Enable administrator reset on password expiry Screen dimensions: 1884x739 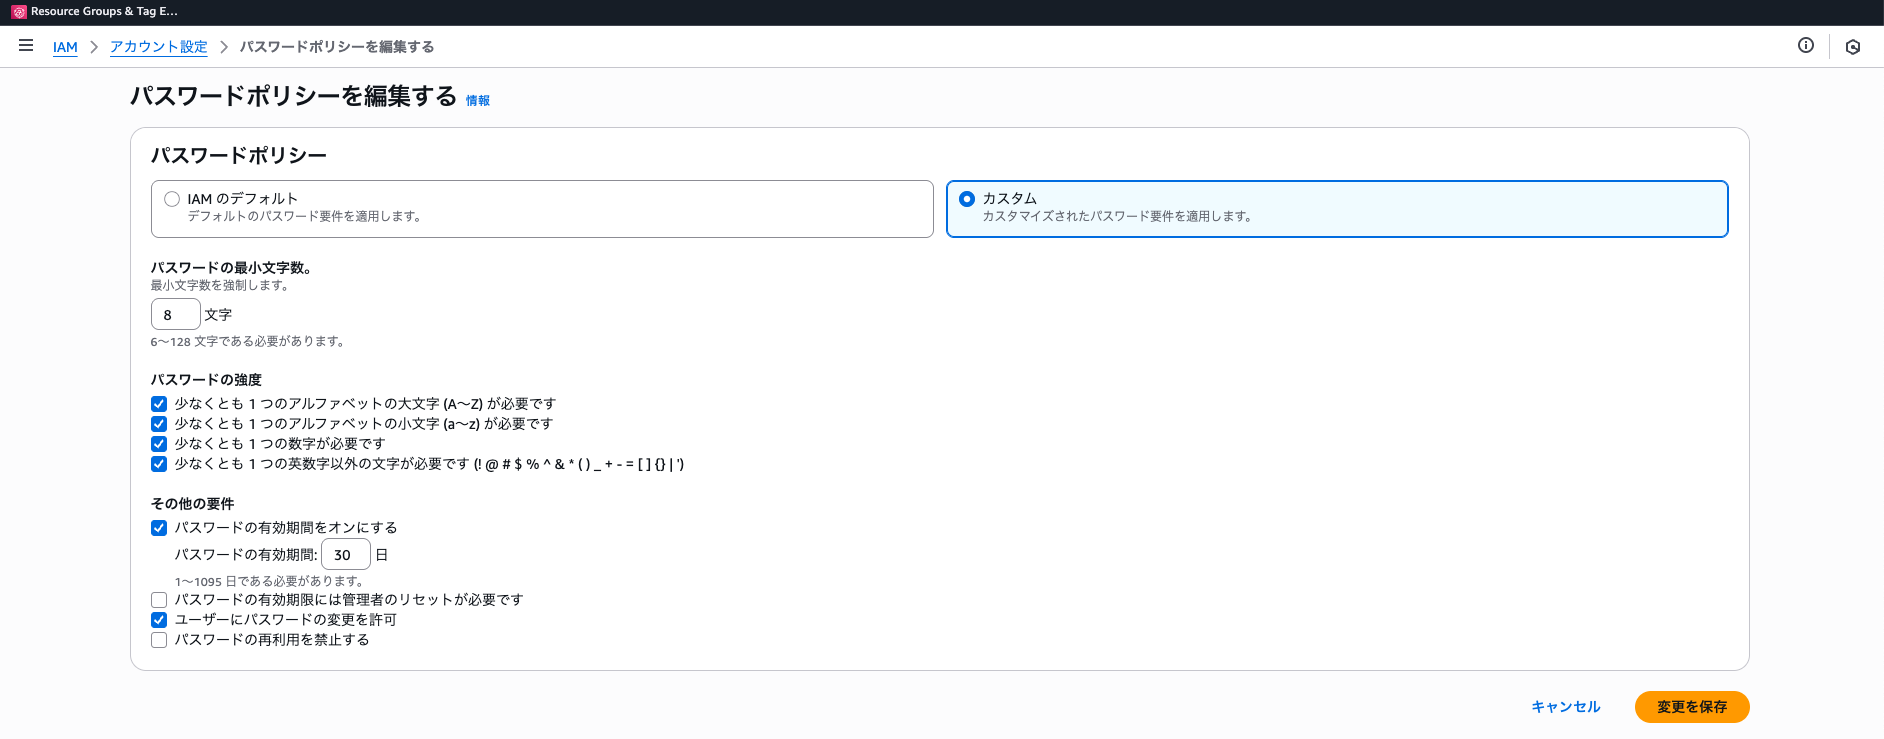(x=159, y=600)
